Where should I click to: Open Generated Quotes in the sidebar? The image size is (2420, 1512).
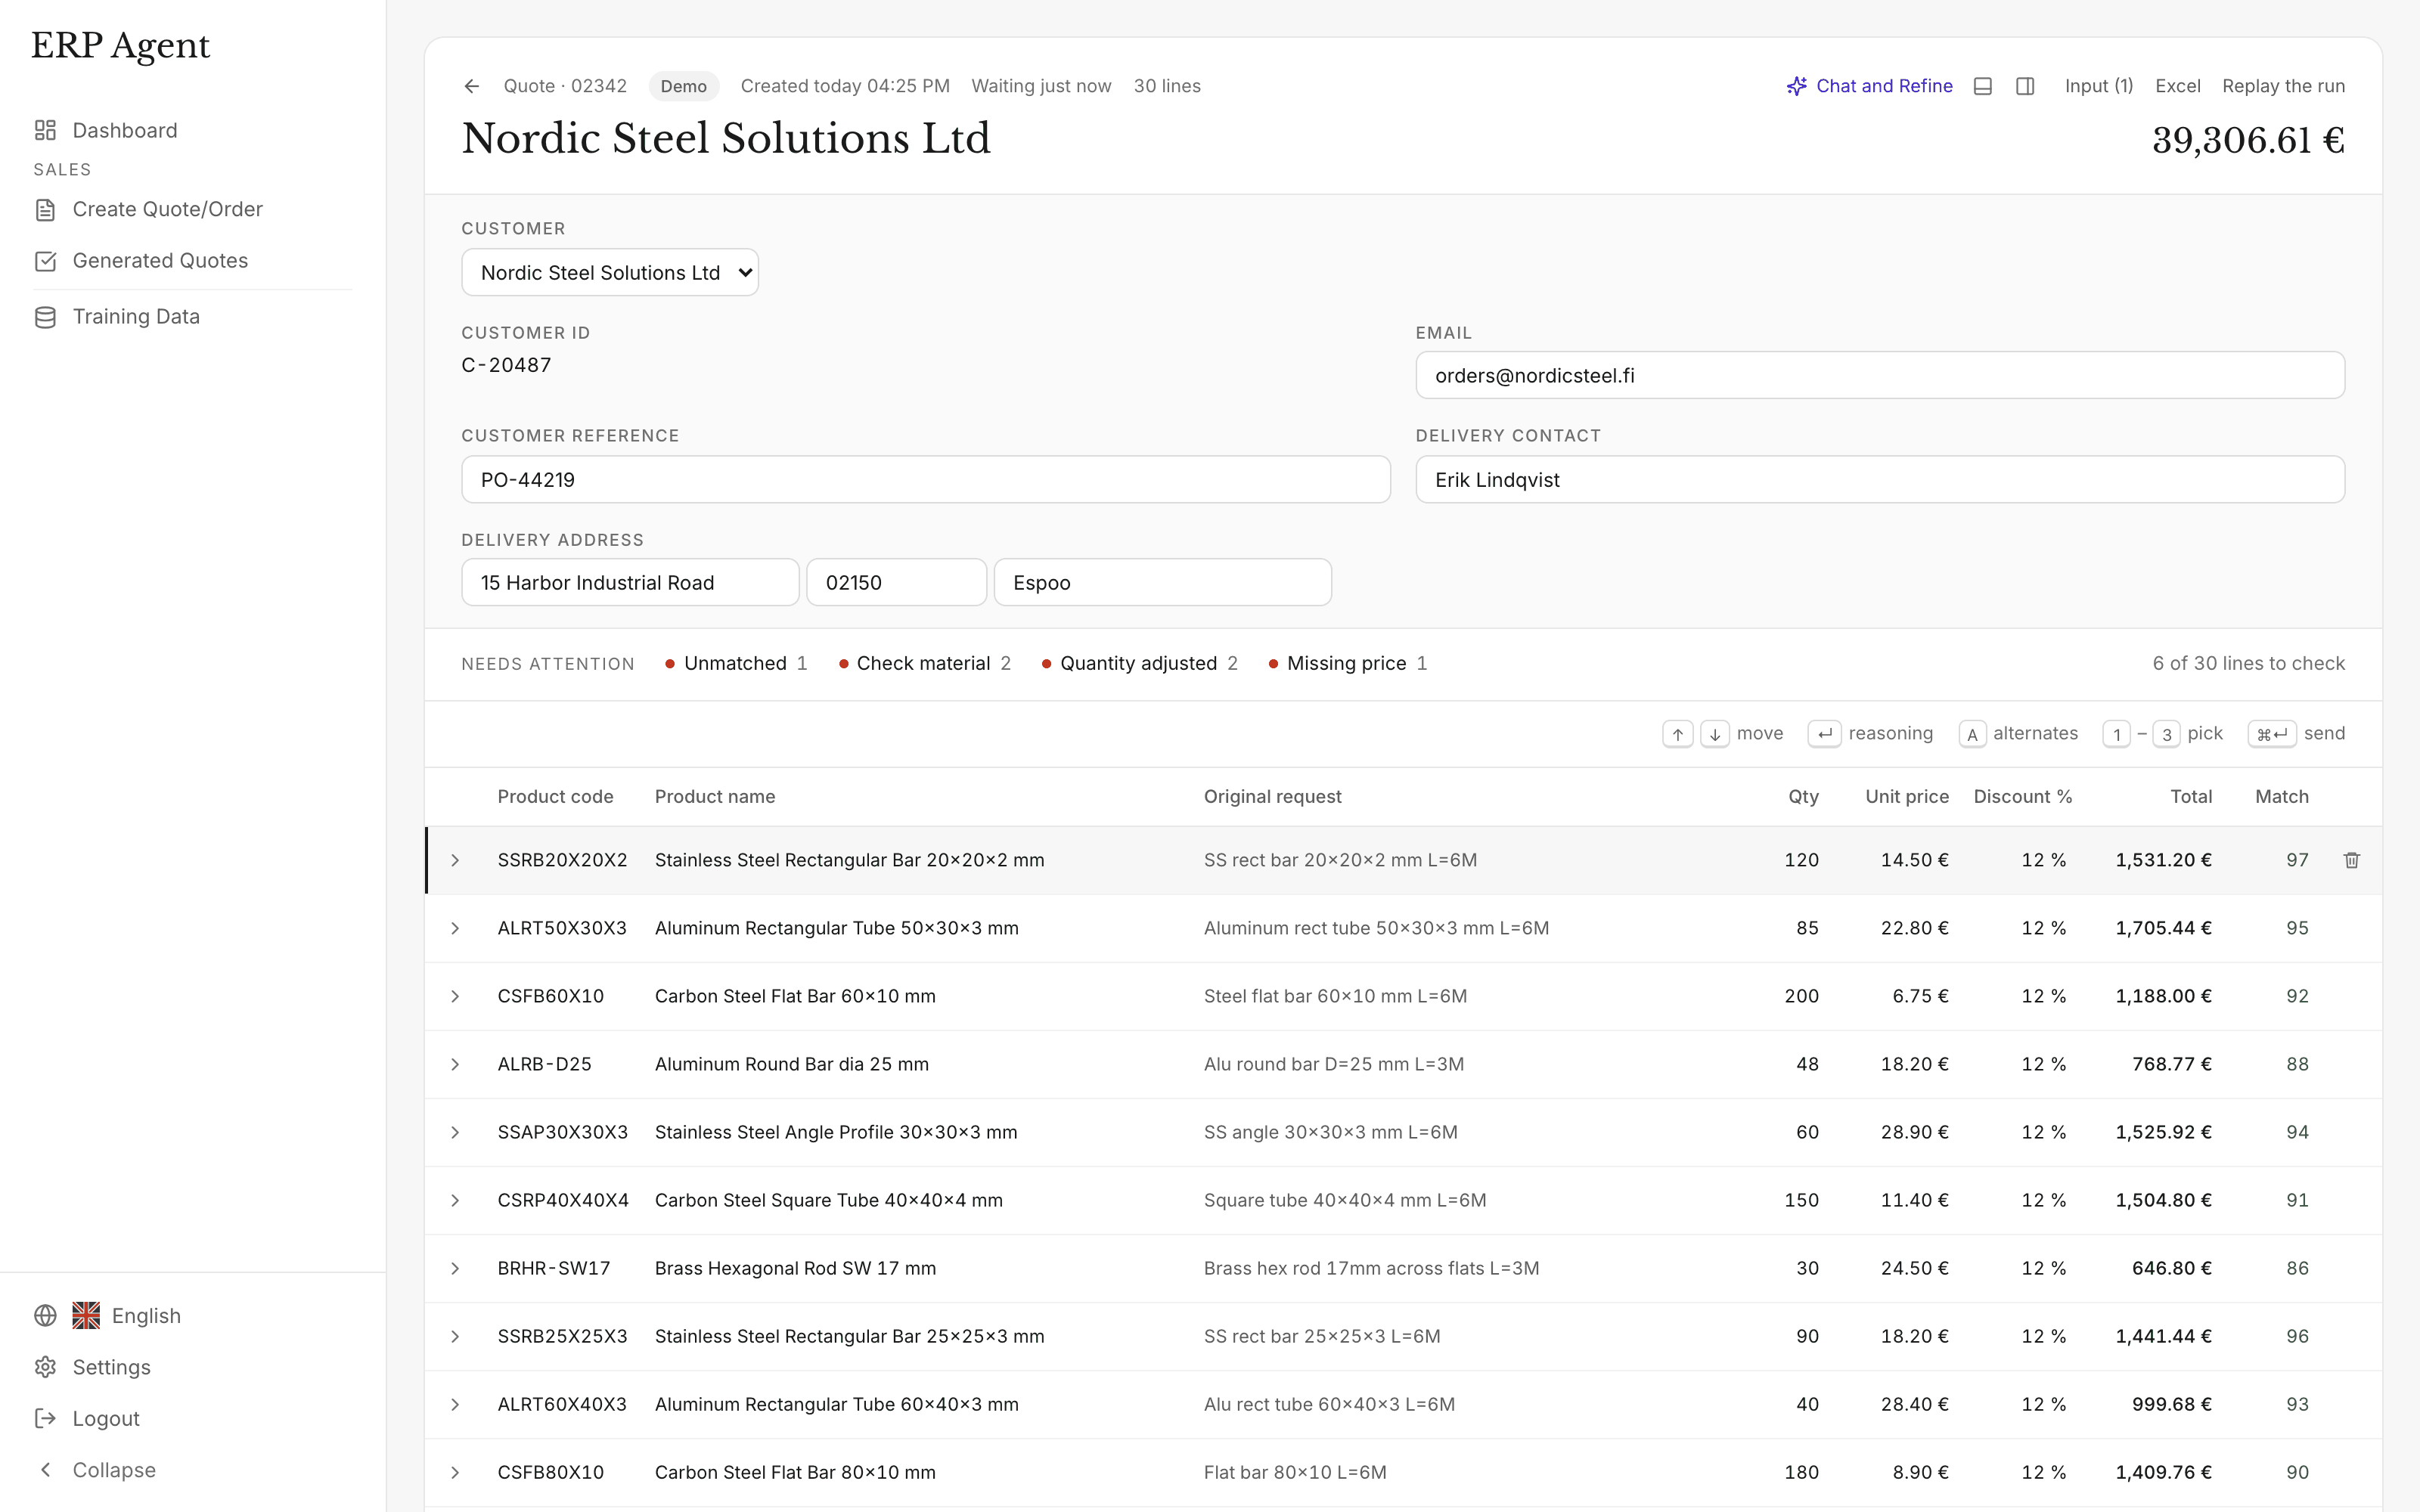(160, 261)
